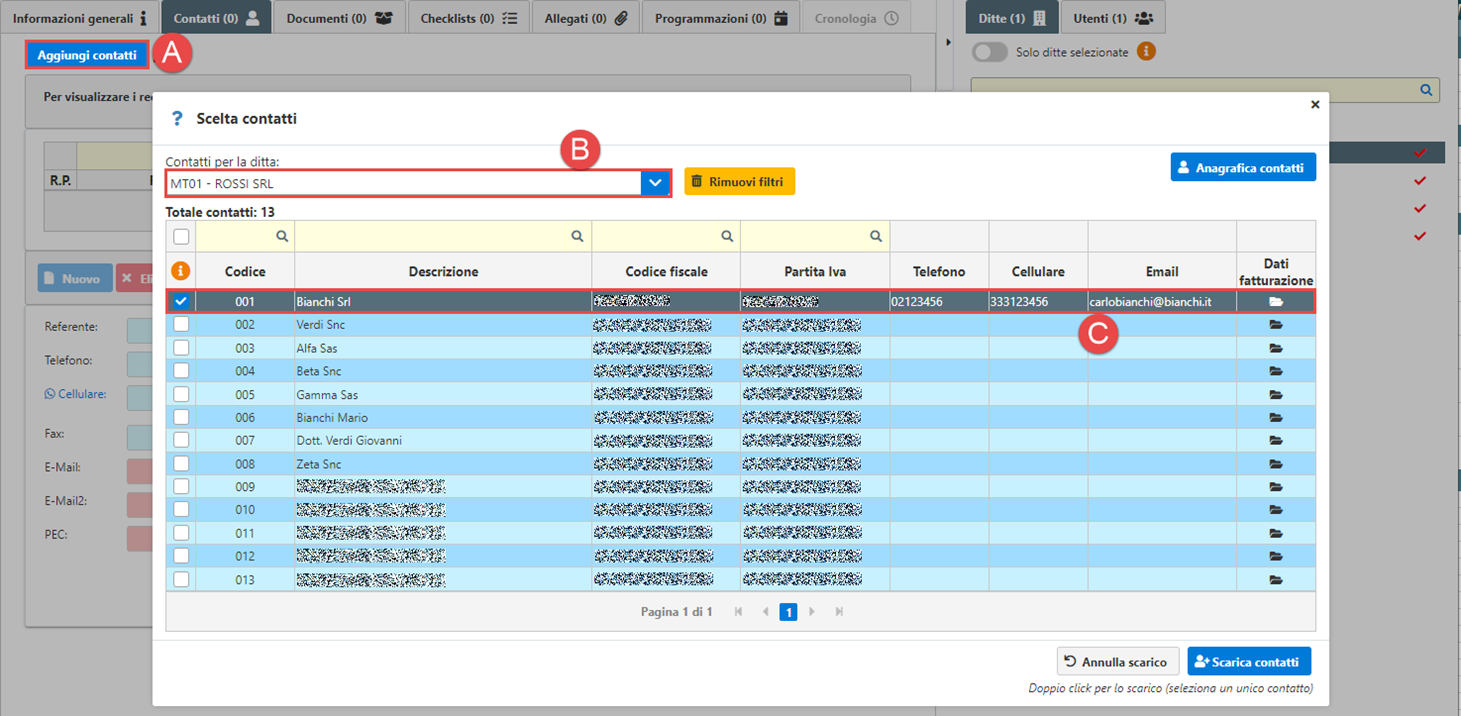This screenshot has width=1461, height=716.
Task: Check the checkbox for contact 006 Bianchi Mario
Action: point(181,417)
